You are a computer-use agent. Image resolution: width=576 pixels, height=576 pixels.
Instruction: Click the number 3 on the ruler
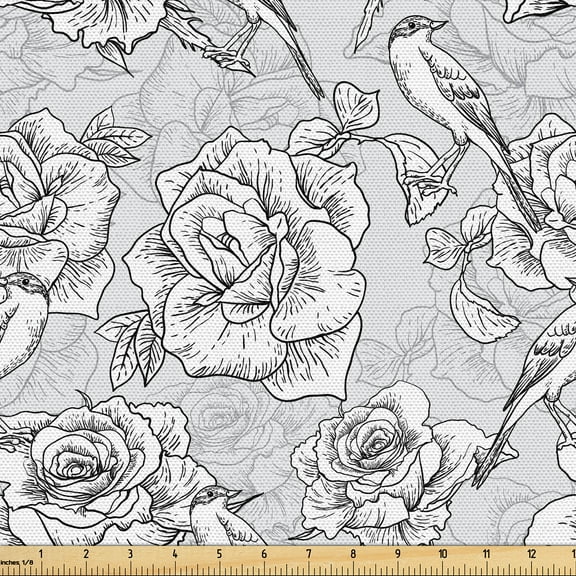130,554
